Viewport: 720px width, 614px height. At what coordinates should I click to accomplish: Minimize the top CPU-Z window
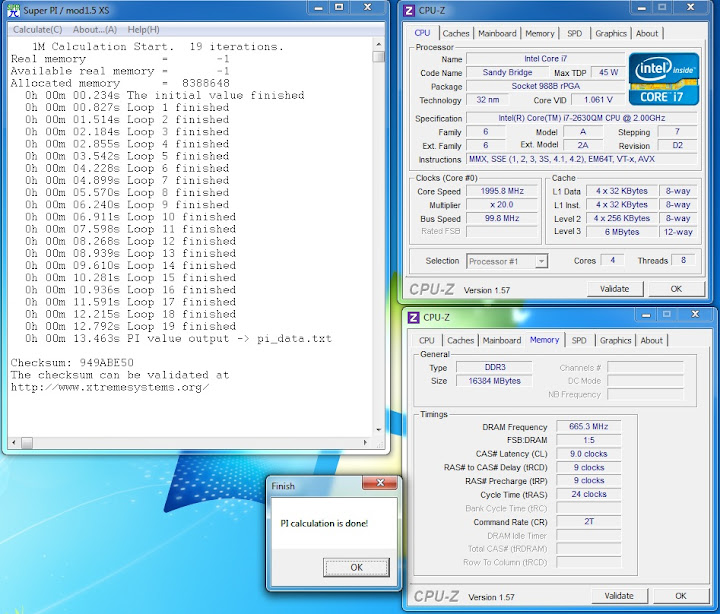coord(642,7)
